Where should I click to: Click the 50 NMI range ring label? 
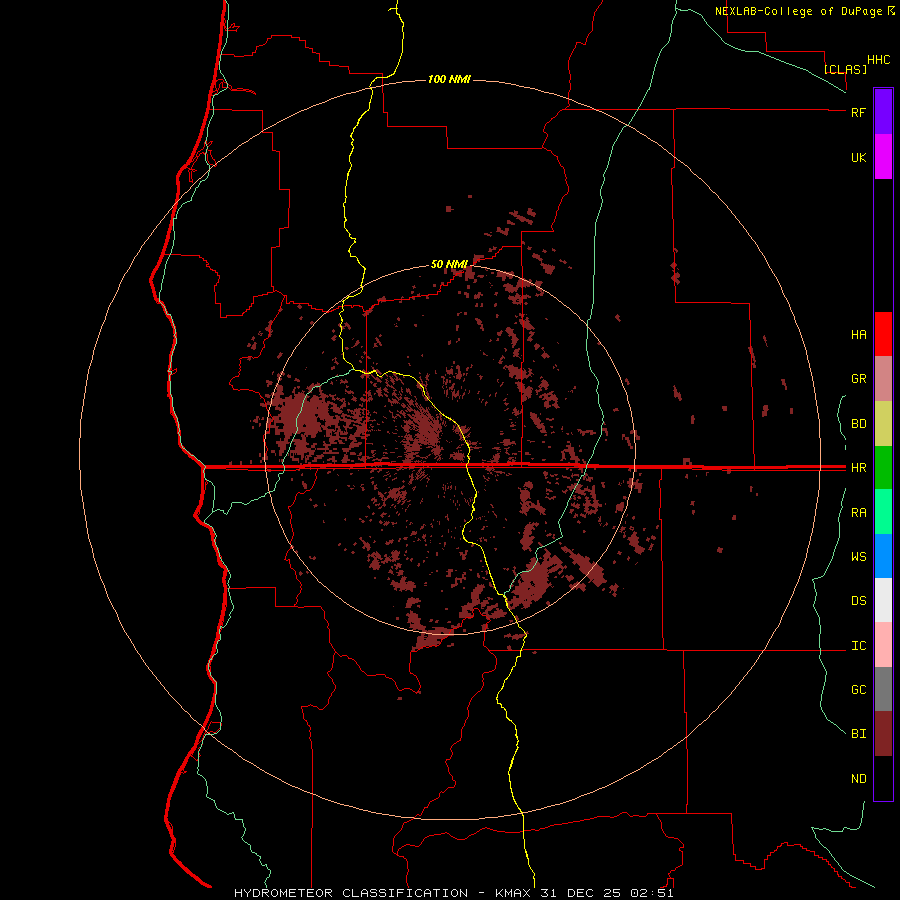(x=449, y=264)
